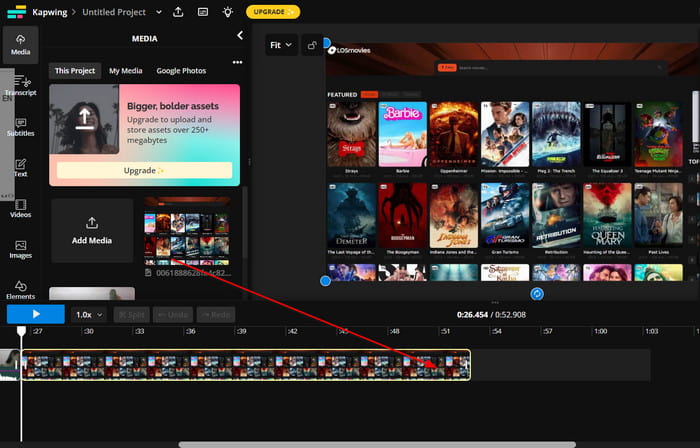Click the horizontal timeline scrollbar

coord(377,444)
